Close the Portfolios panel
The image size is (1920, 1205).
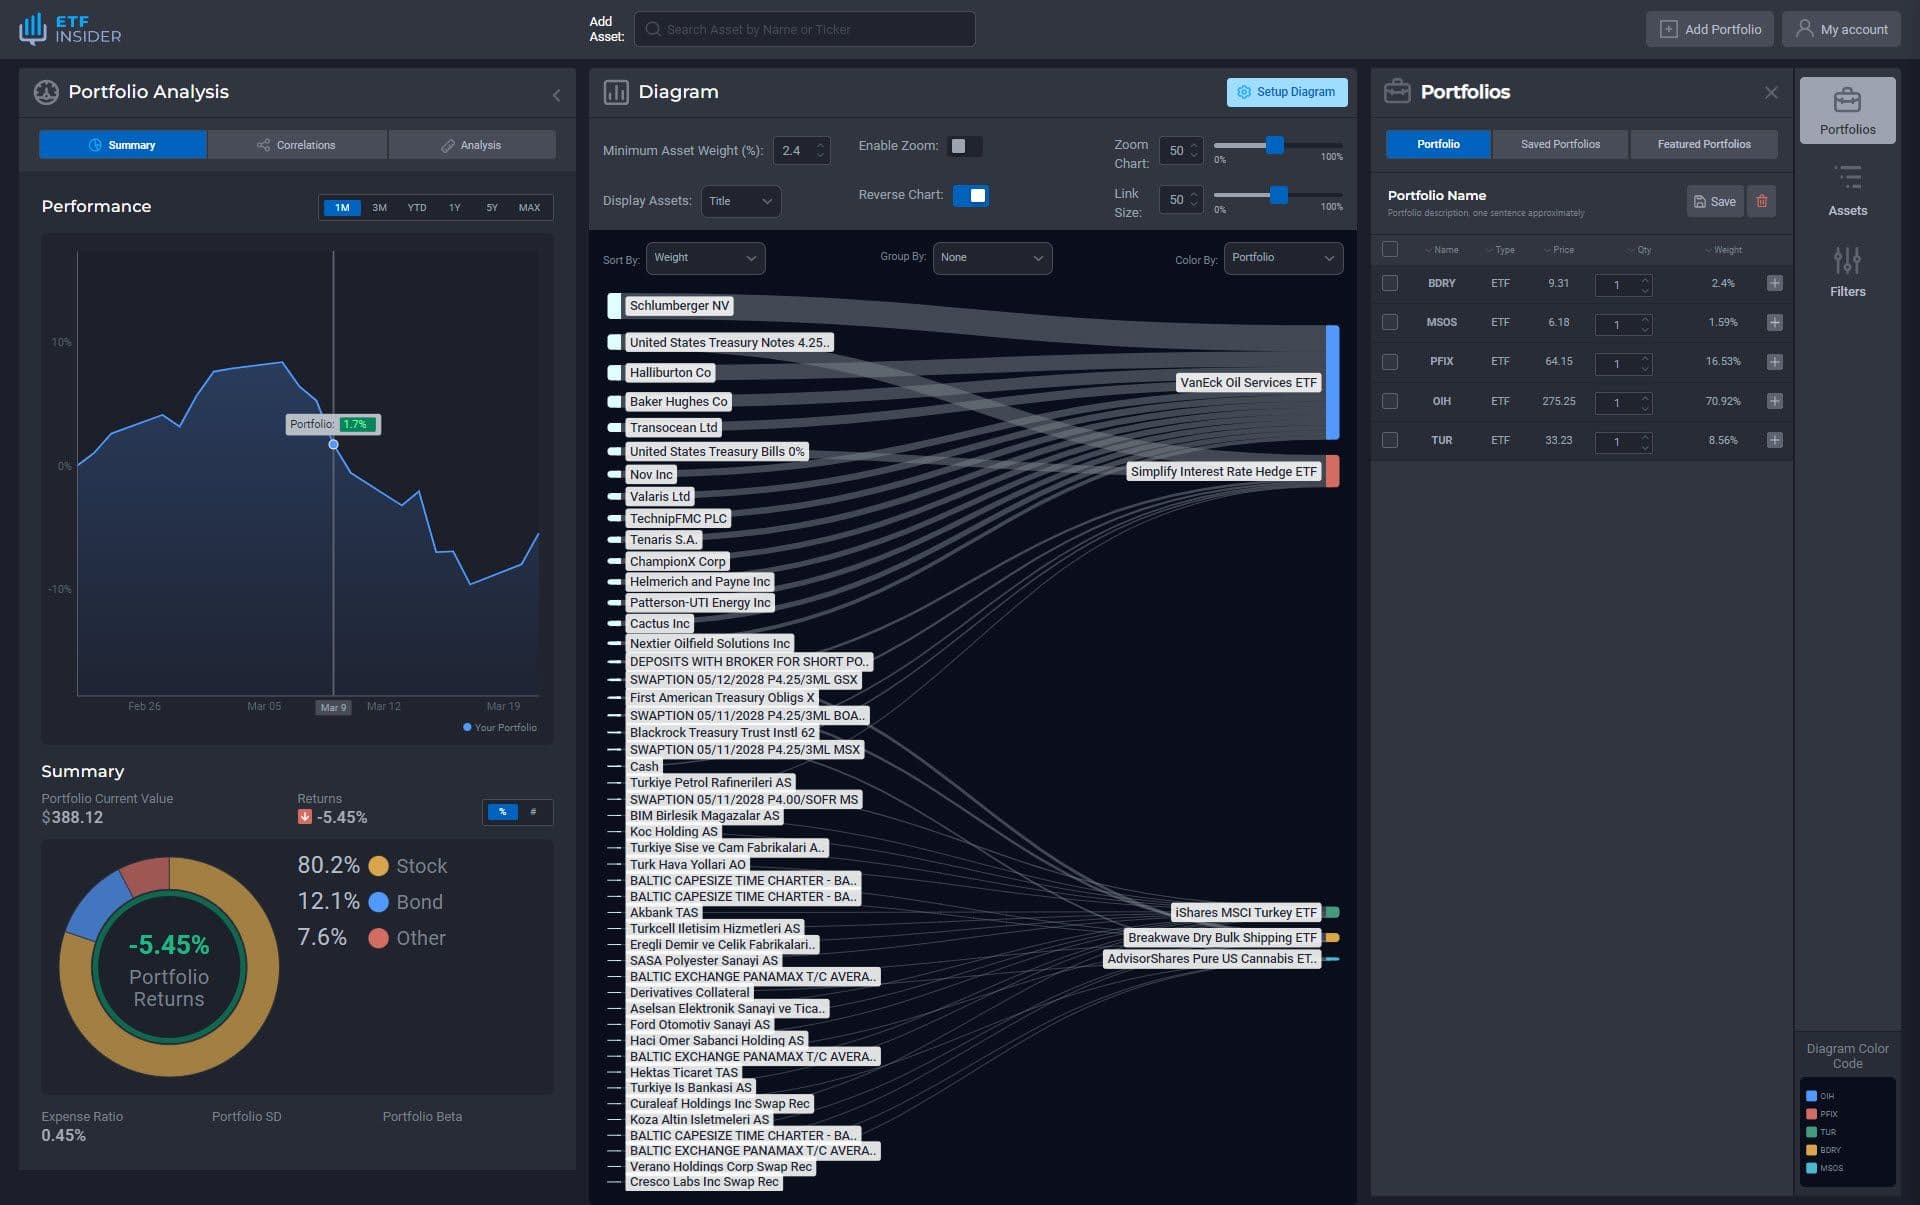point(1771,92)
